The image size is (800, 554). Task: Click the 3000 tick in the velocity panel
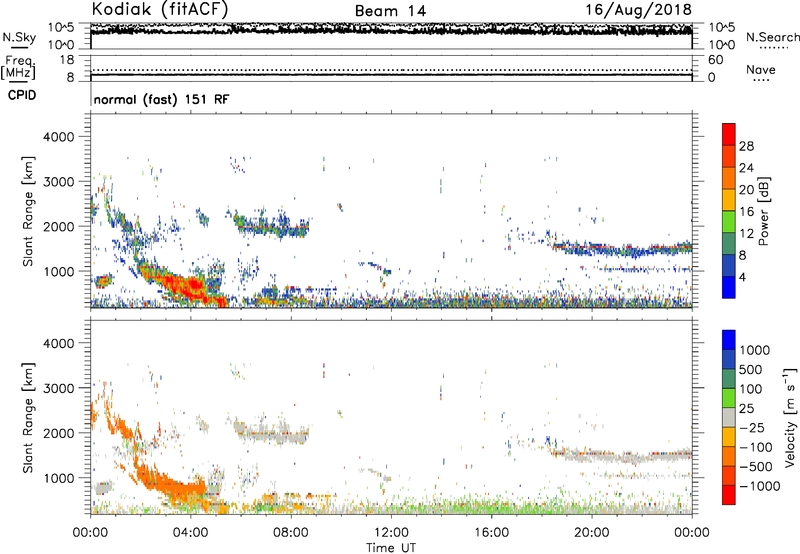(58, 388)
